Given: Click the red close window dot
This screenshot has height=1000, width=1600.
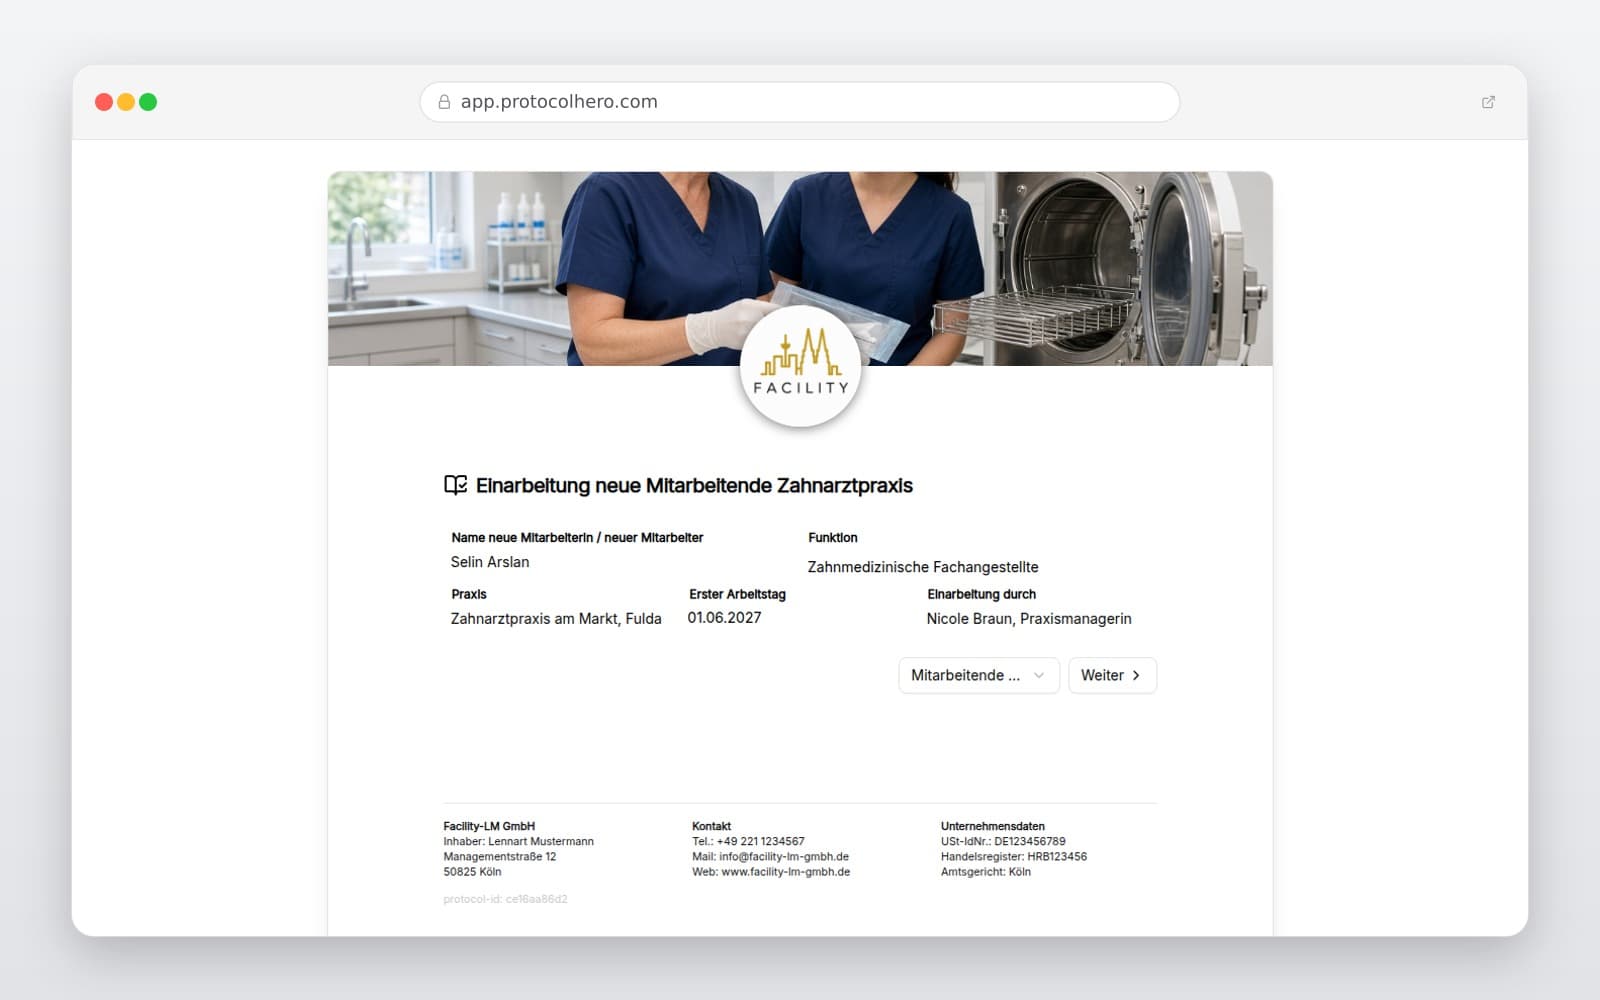Looking at the screenshot, I should pyautogui.click(x=104, y=102).
